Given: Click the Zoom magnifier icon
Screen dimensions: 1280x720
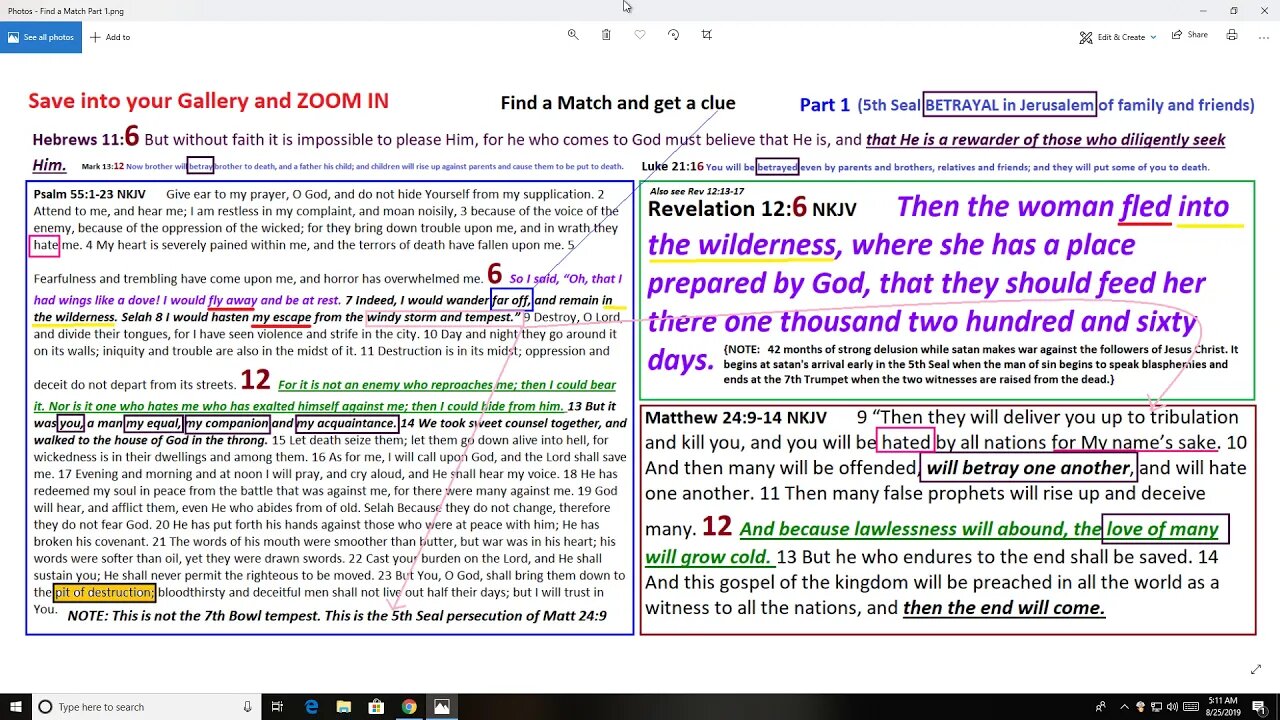Looking at the screenshot, I should click(573, 35).
